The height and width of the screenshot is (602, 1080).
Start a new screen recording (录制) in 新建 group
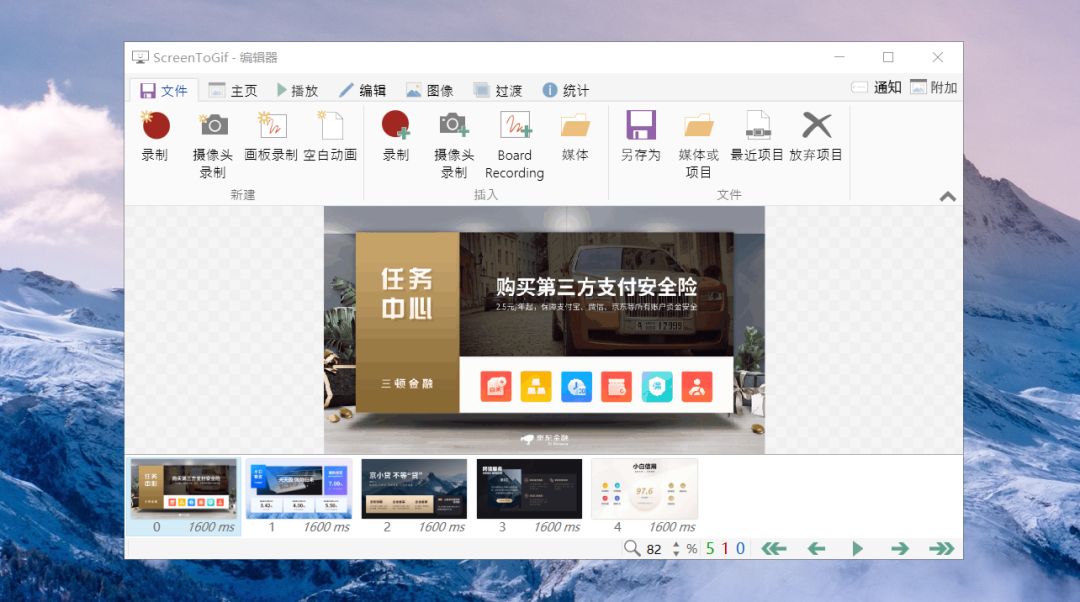click(x=155, y=136)
